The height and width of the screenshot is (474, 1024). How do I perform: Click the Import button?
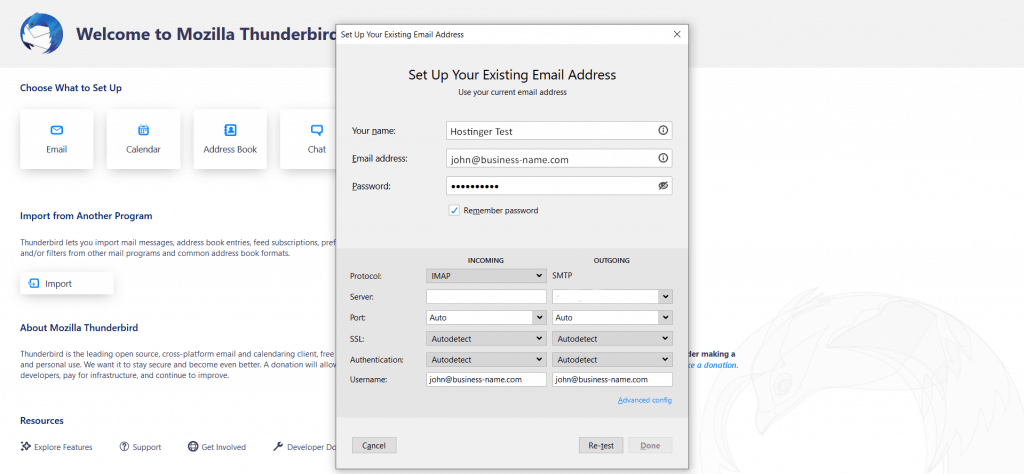(x=67, y=284)
